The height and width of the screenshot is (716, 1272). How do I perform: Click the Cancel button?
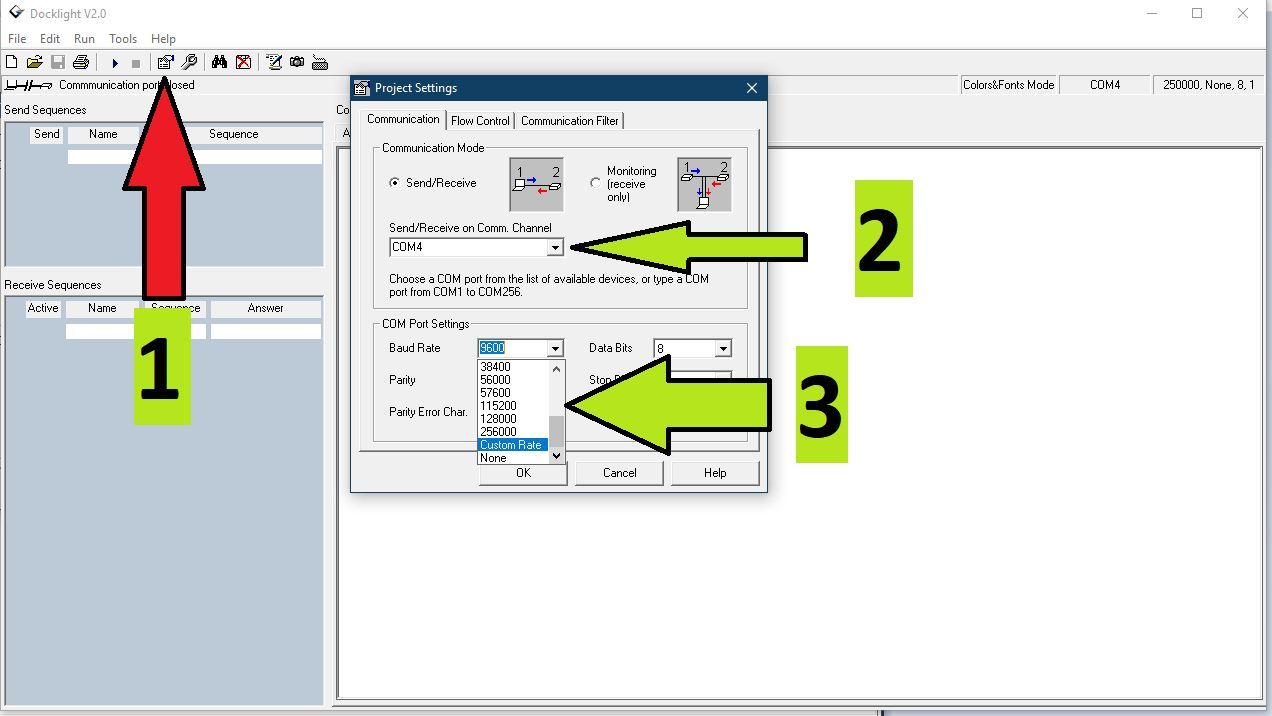click(619, 473)
